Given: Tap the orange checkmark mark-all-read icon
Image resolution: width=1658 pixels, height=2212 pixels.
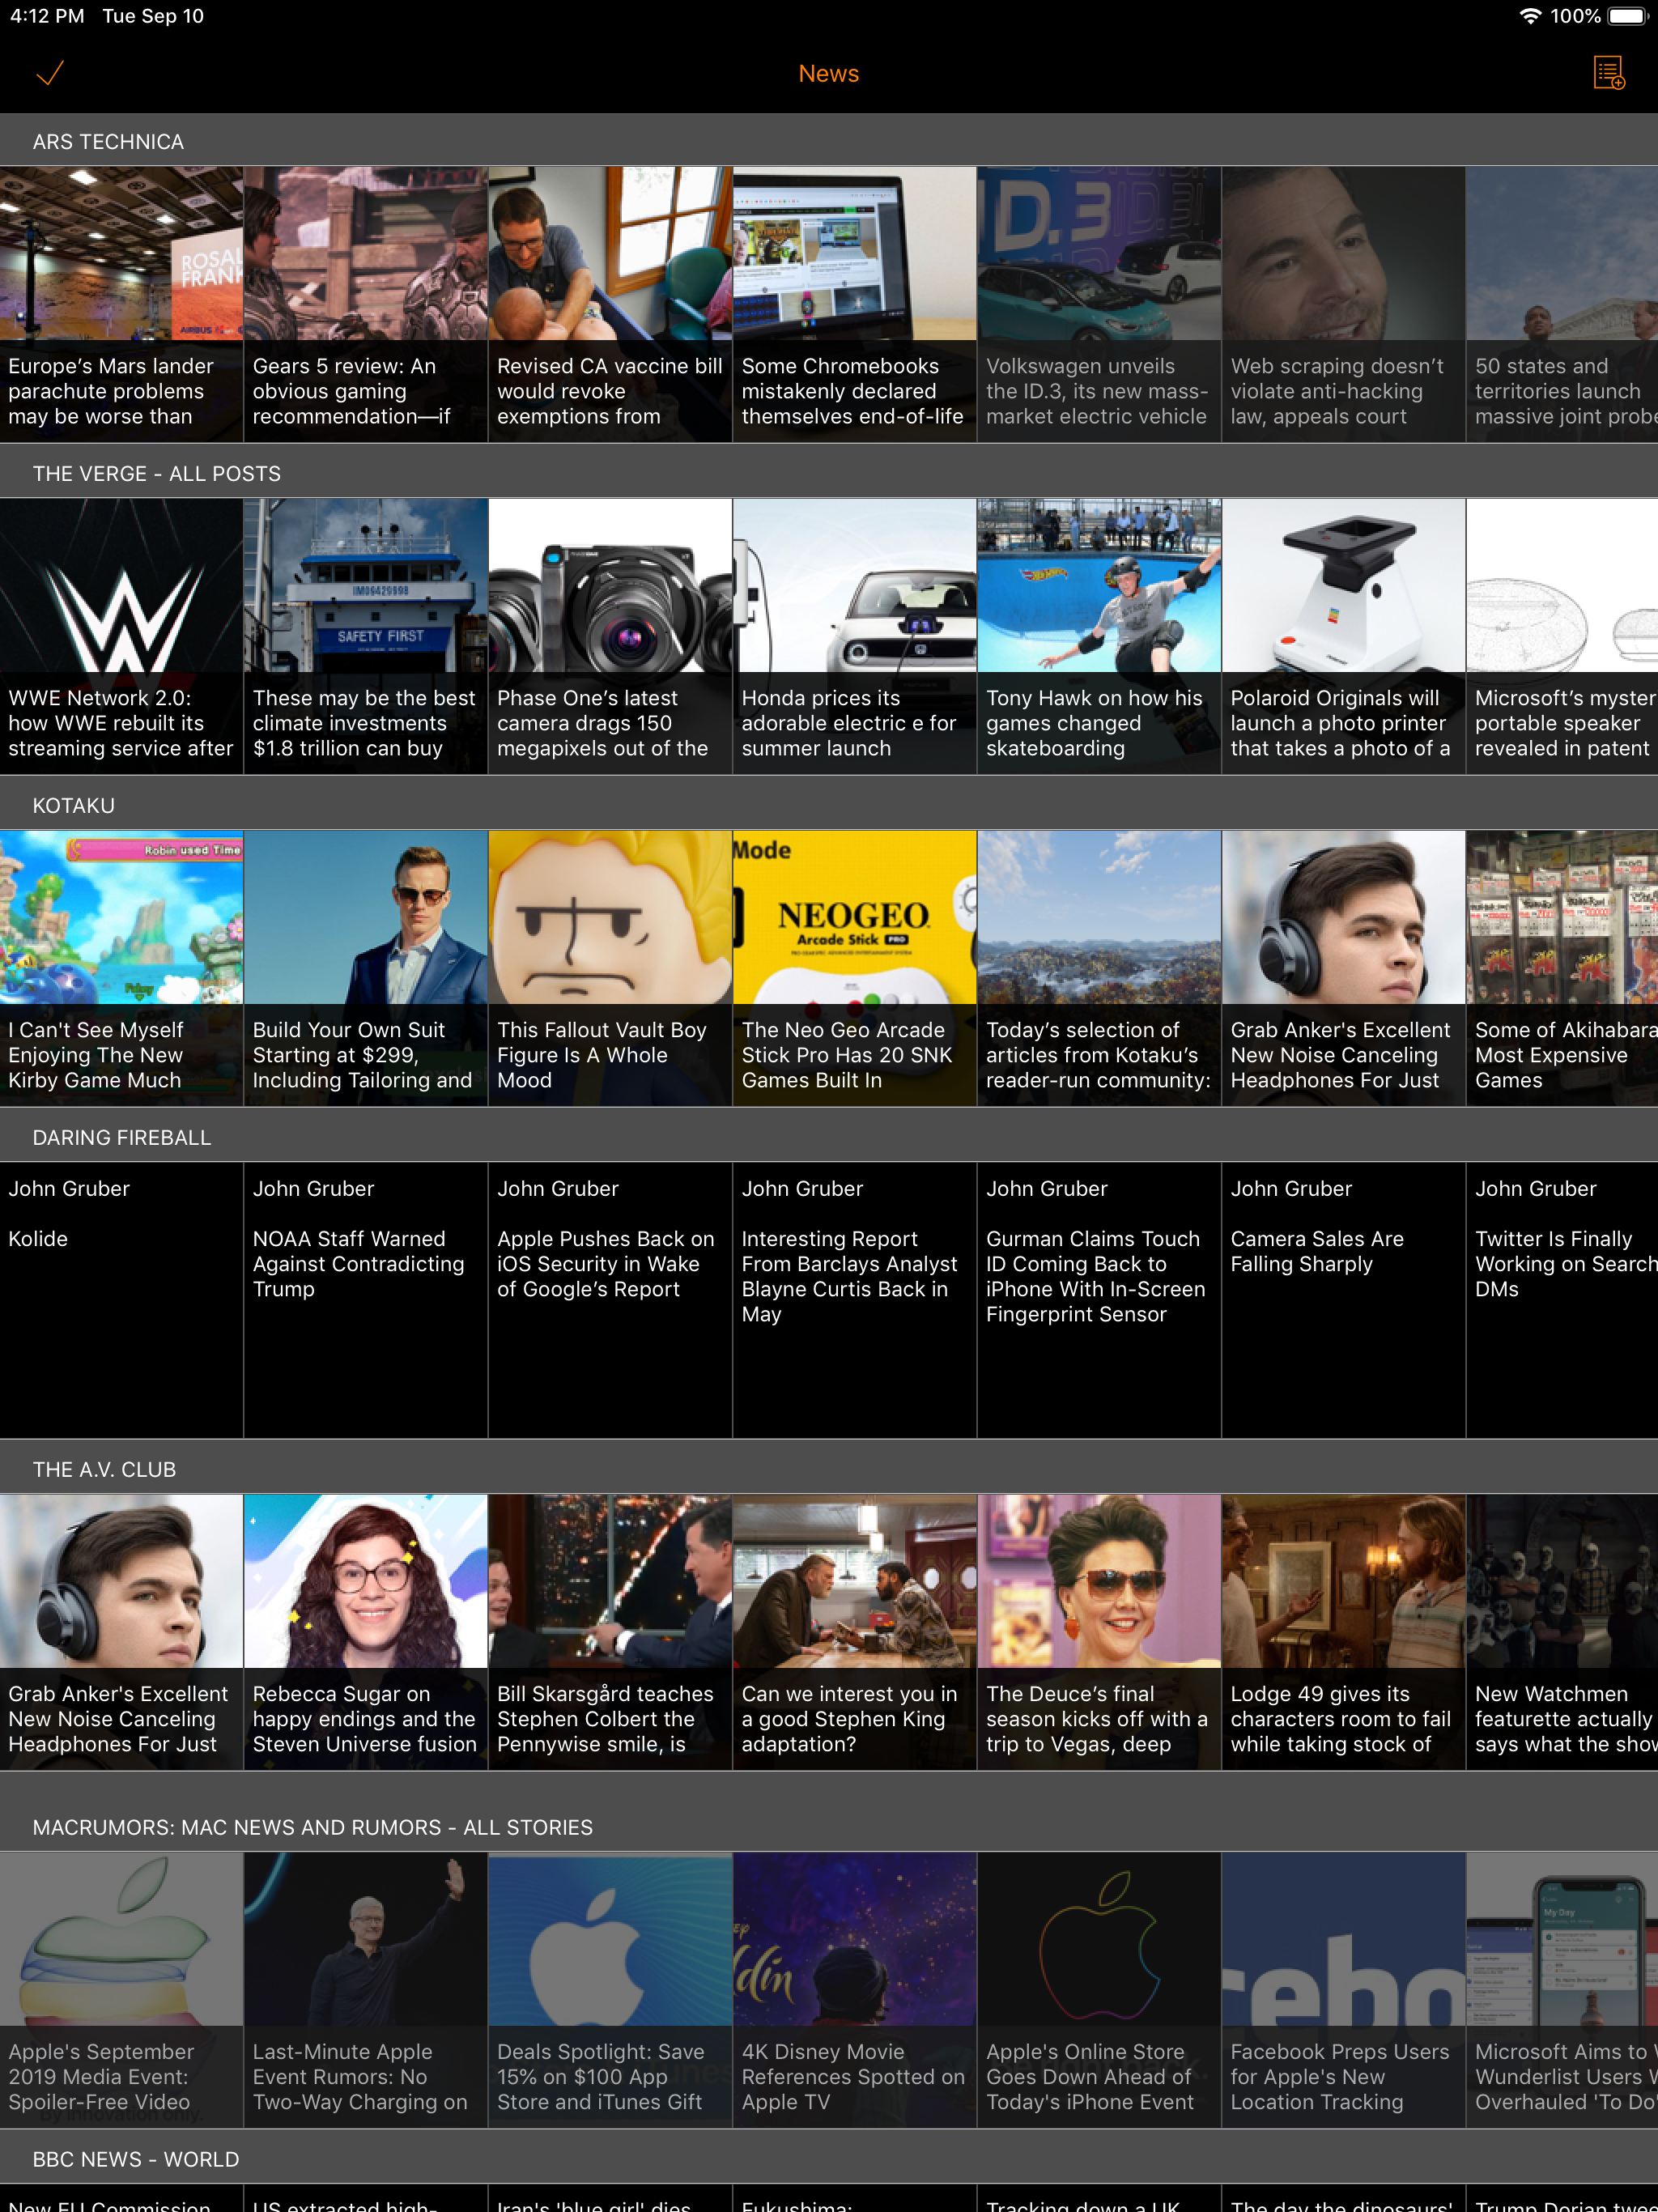Looking at the screenshot, I should point(50,73).
